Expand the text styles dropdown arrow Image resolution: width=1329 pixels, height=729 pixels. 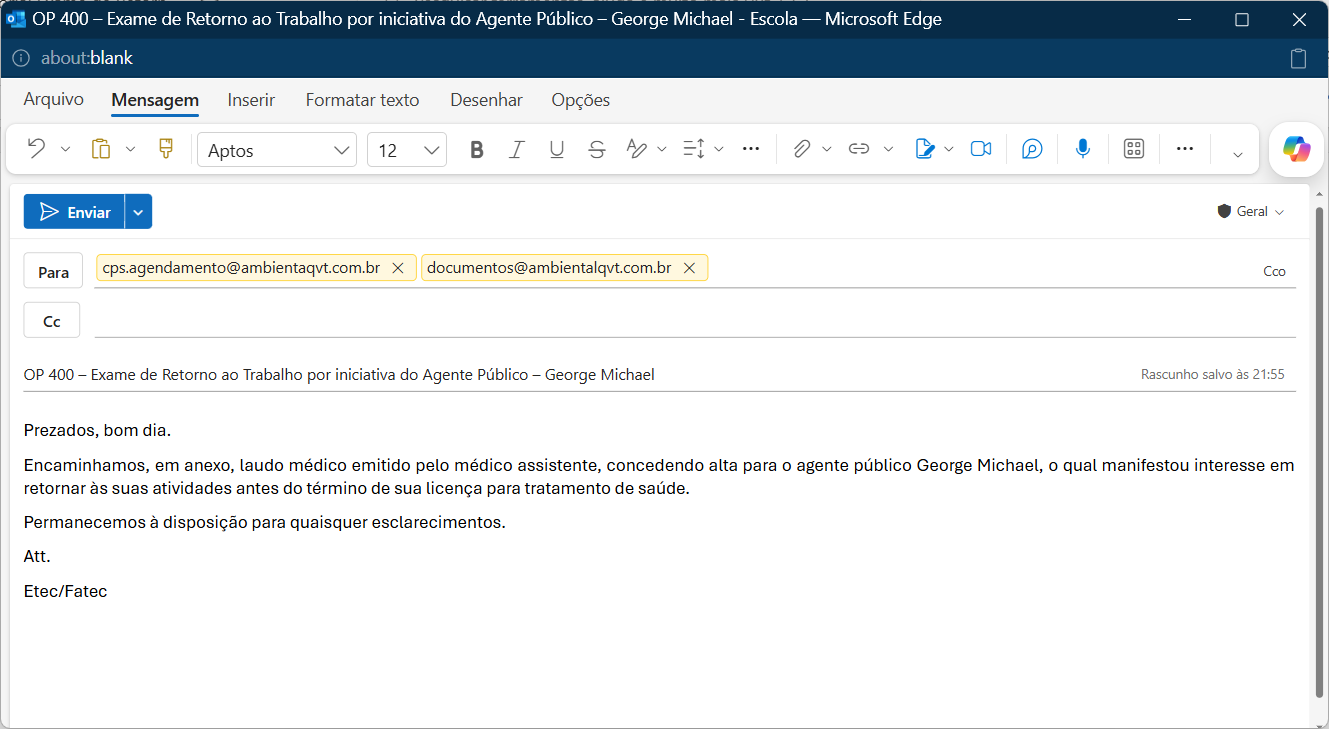[x=662, y=150]
